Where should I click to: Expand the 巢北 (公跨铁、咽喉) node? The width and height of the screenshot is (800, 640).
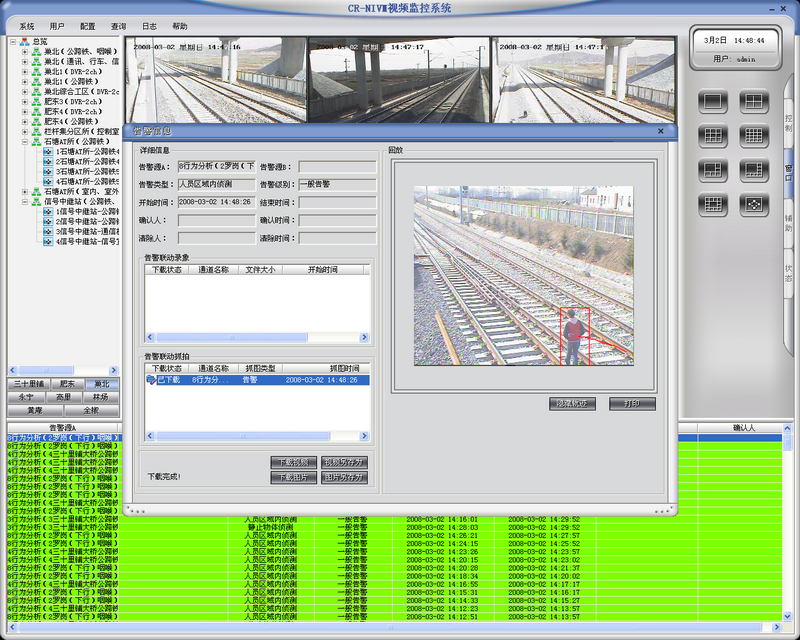pyautogui.click(x=25, y=52)
